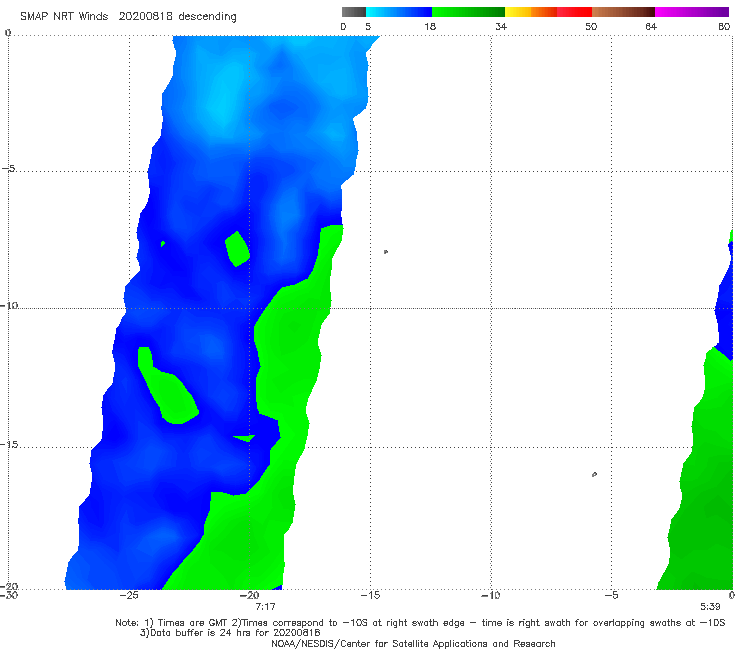Select the blue 5–18 color bar segment
Viewport: 740px width, 650px height.
[x=399, y=12]
